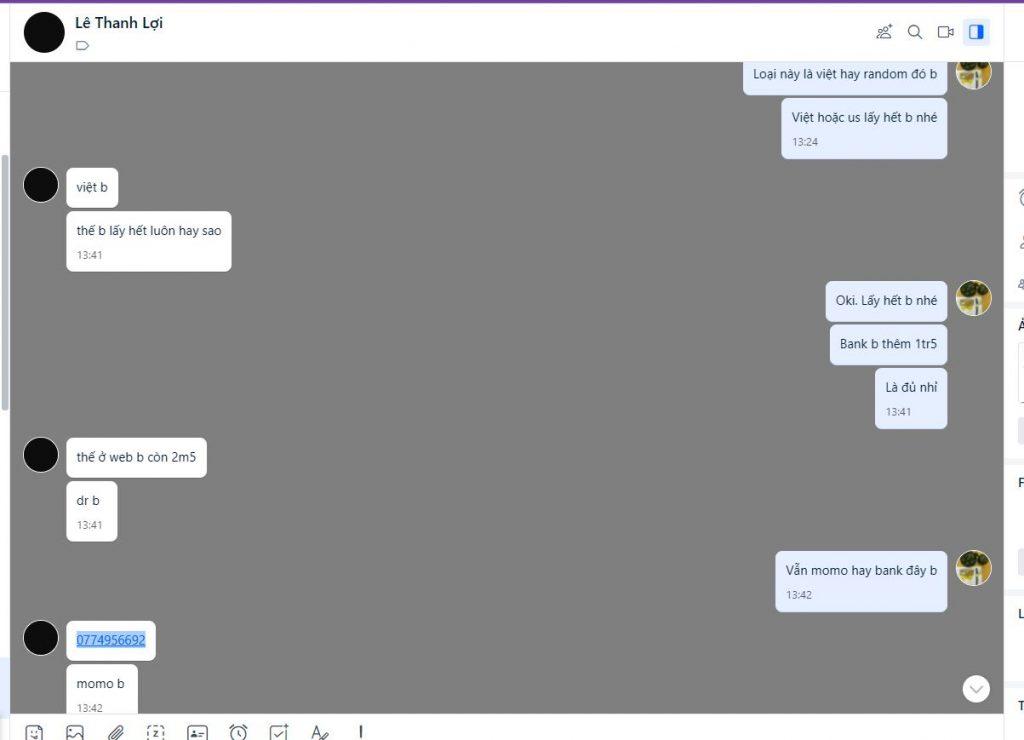
Task: Open the contact avatar in the chat header
Action: pyautogui.click(x=44, y=33)
